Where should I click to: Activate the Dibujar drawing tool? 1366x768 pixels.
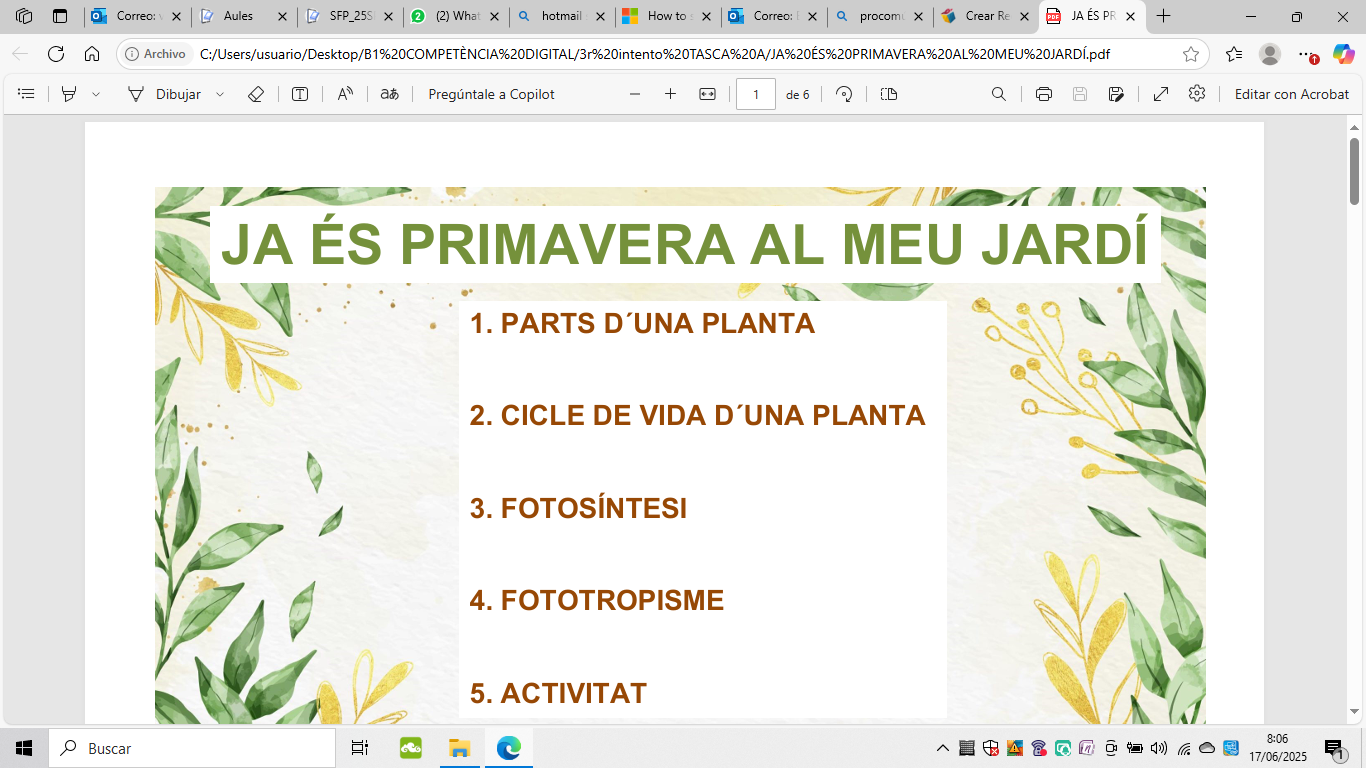coord(164,94)
